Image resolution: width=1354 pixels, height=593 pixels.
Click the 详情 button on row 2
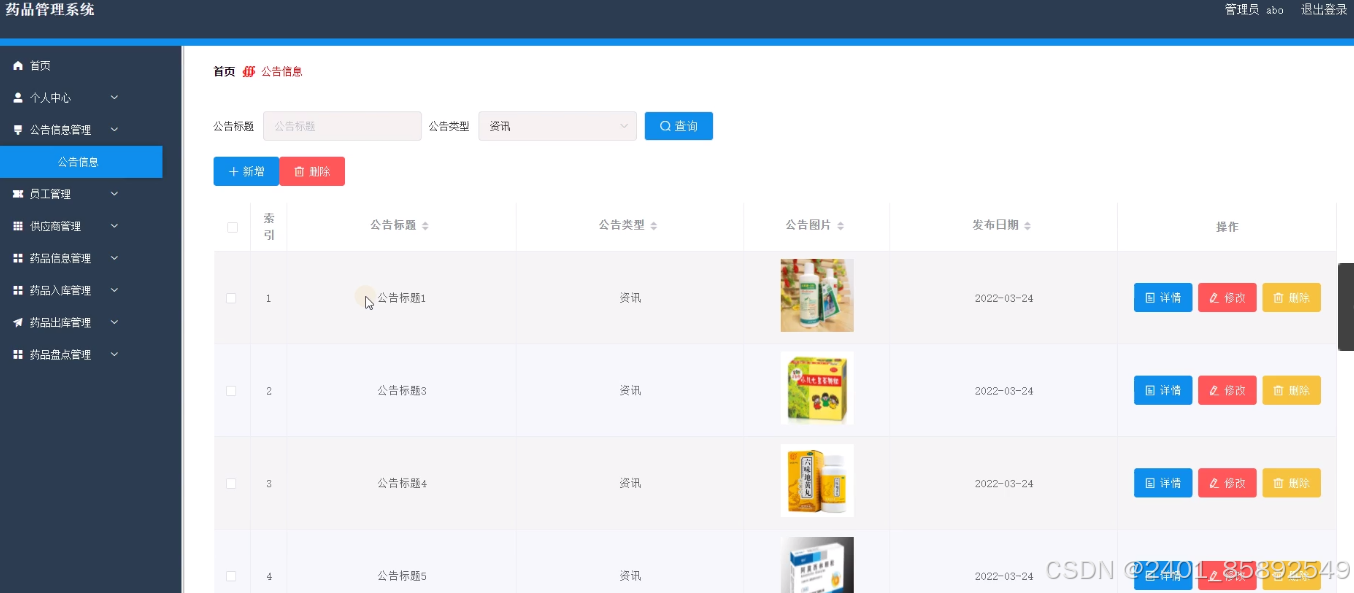click(x=1162, y=390)
